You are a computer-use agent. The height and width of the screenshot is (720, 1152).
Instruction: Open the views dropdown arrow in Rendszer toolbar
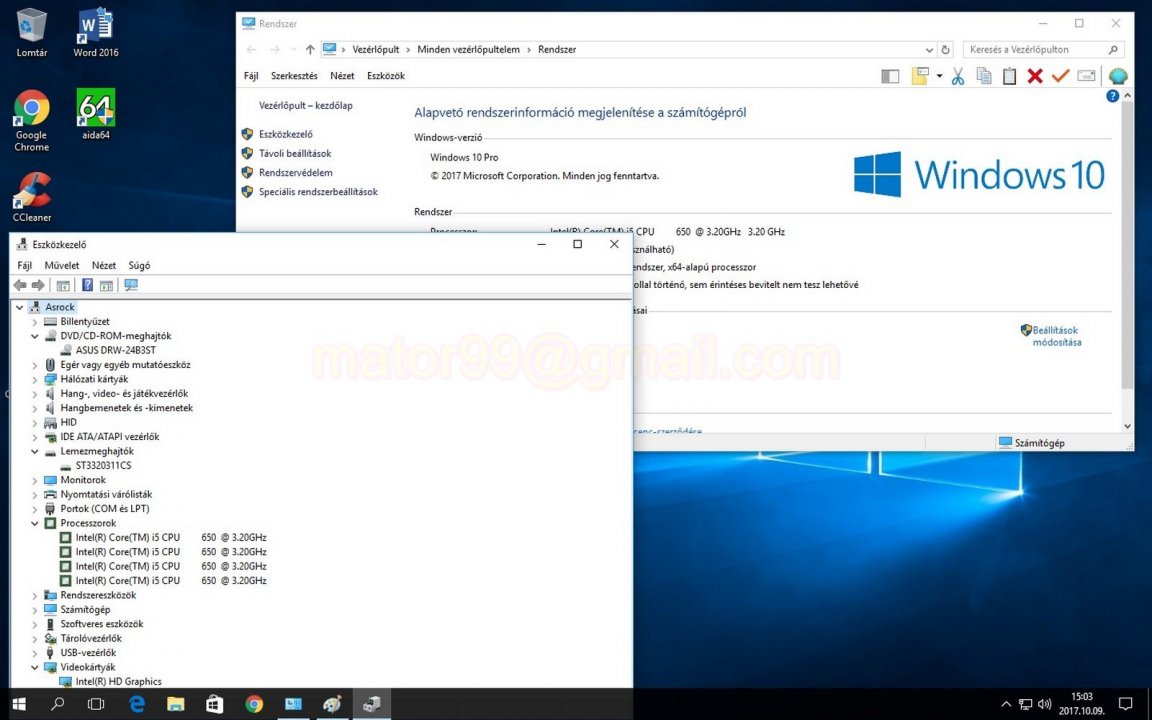pyautogui.click(x=939, y=76)
